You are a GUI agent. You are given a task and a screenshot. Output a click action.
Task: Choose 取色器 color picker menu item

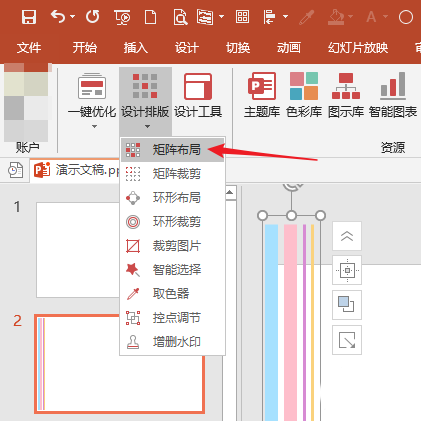click(x=172, y=294)
